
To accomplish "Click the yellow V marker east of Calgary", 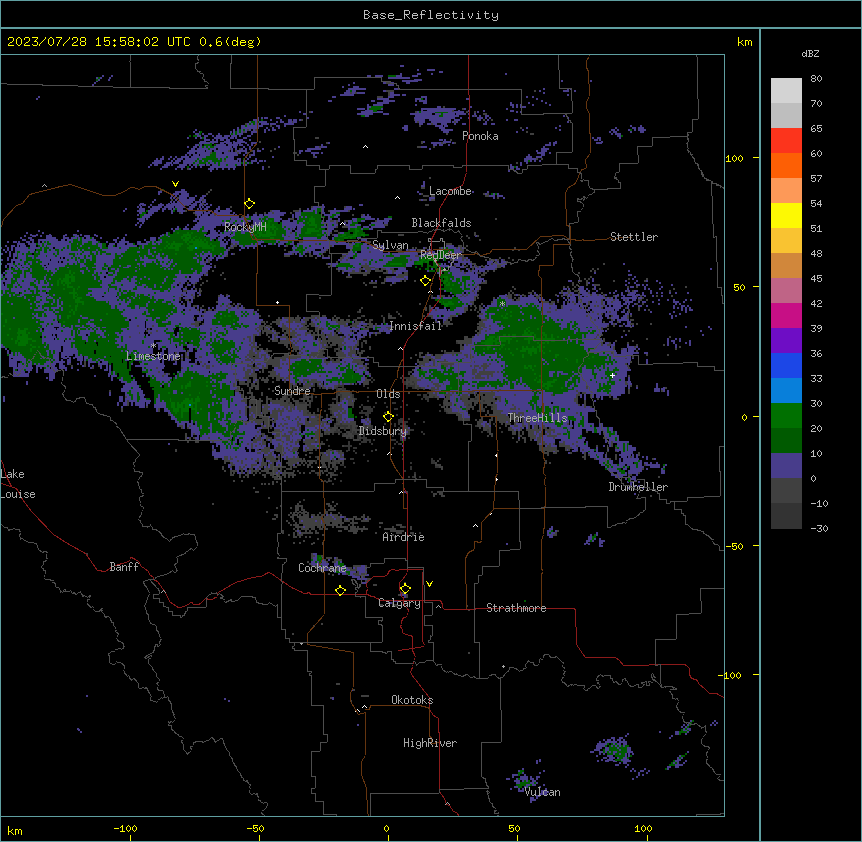I will [429, 584].
